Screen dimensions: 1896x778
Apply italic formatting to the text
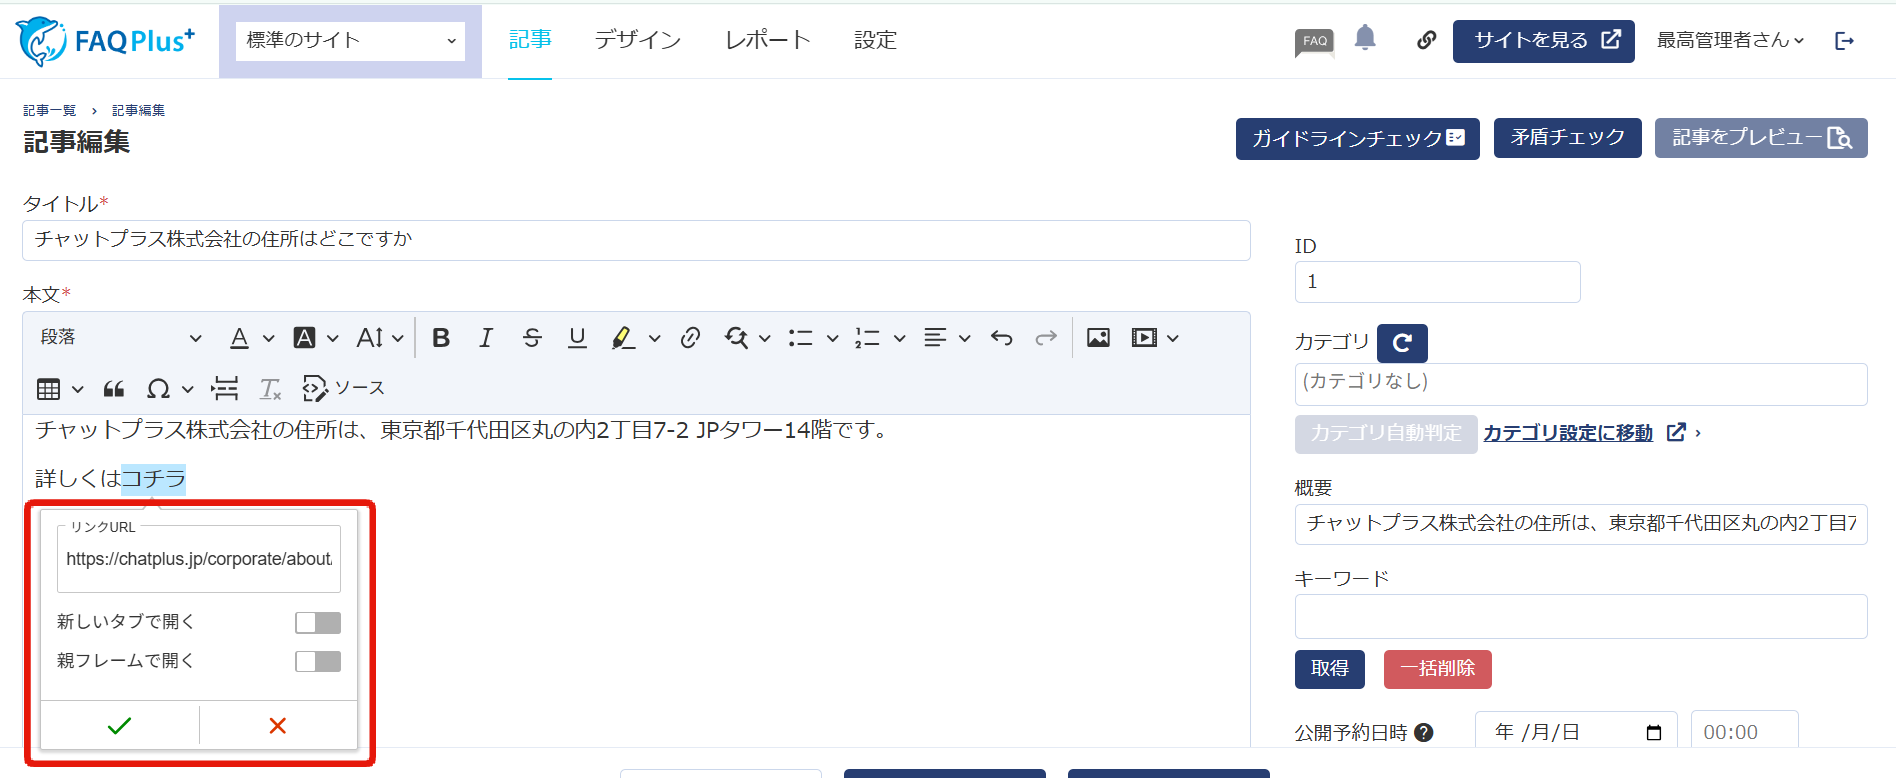coord(486,338)
